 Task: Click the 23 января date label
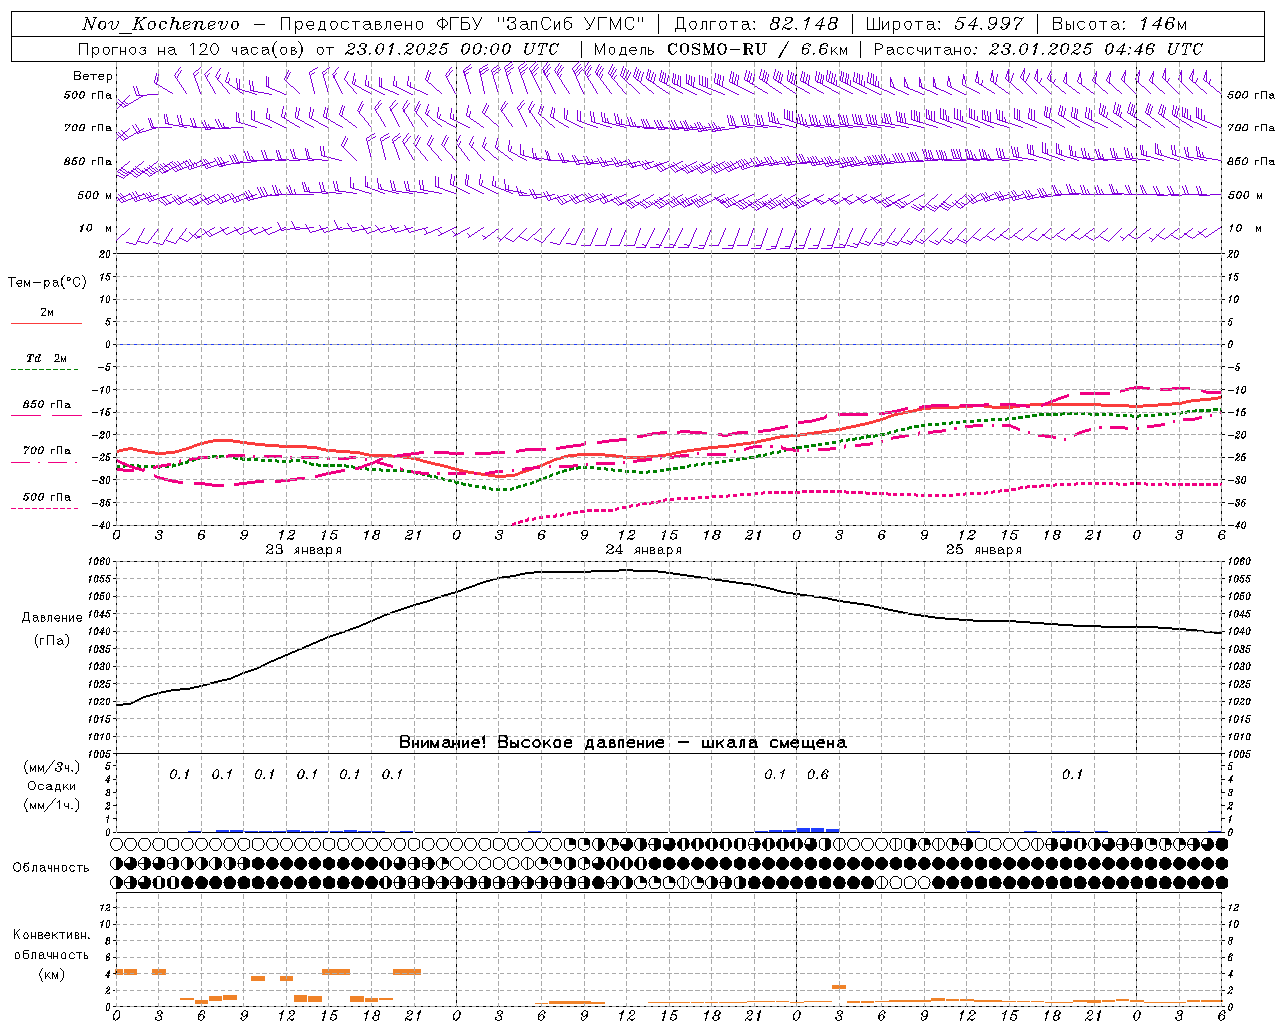click(303, 550)
